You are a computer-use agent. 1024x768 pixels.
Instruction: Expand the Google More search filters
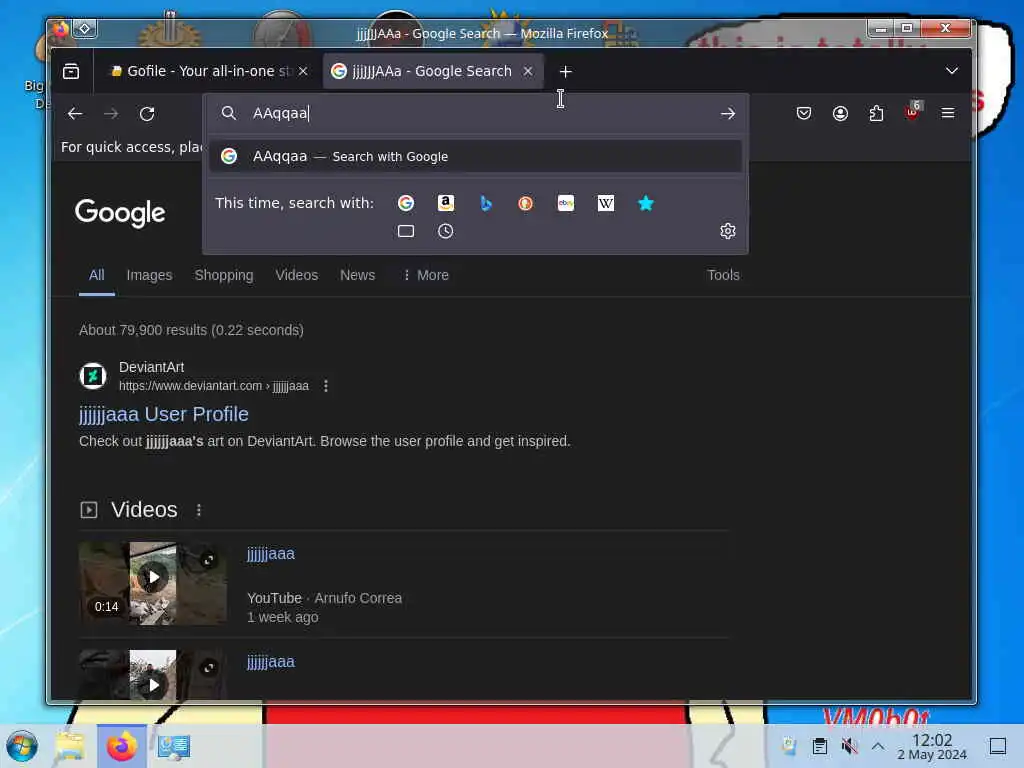pyautogui.click(x=426, y=275)
